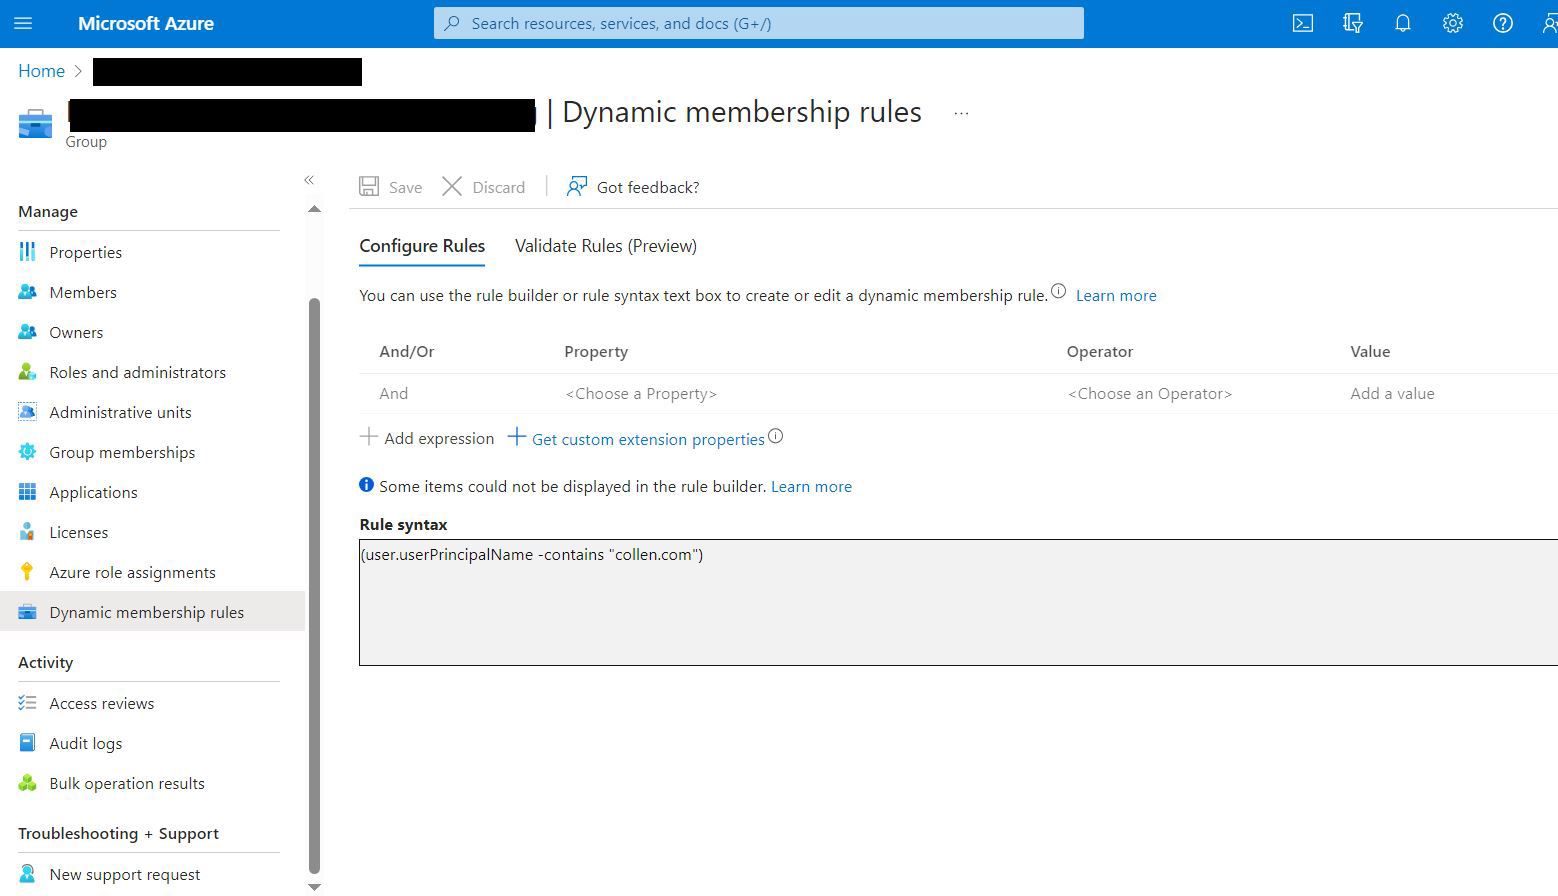Switch to Validate Rules (Preview) tab

(606, 246)
